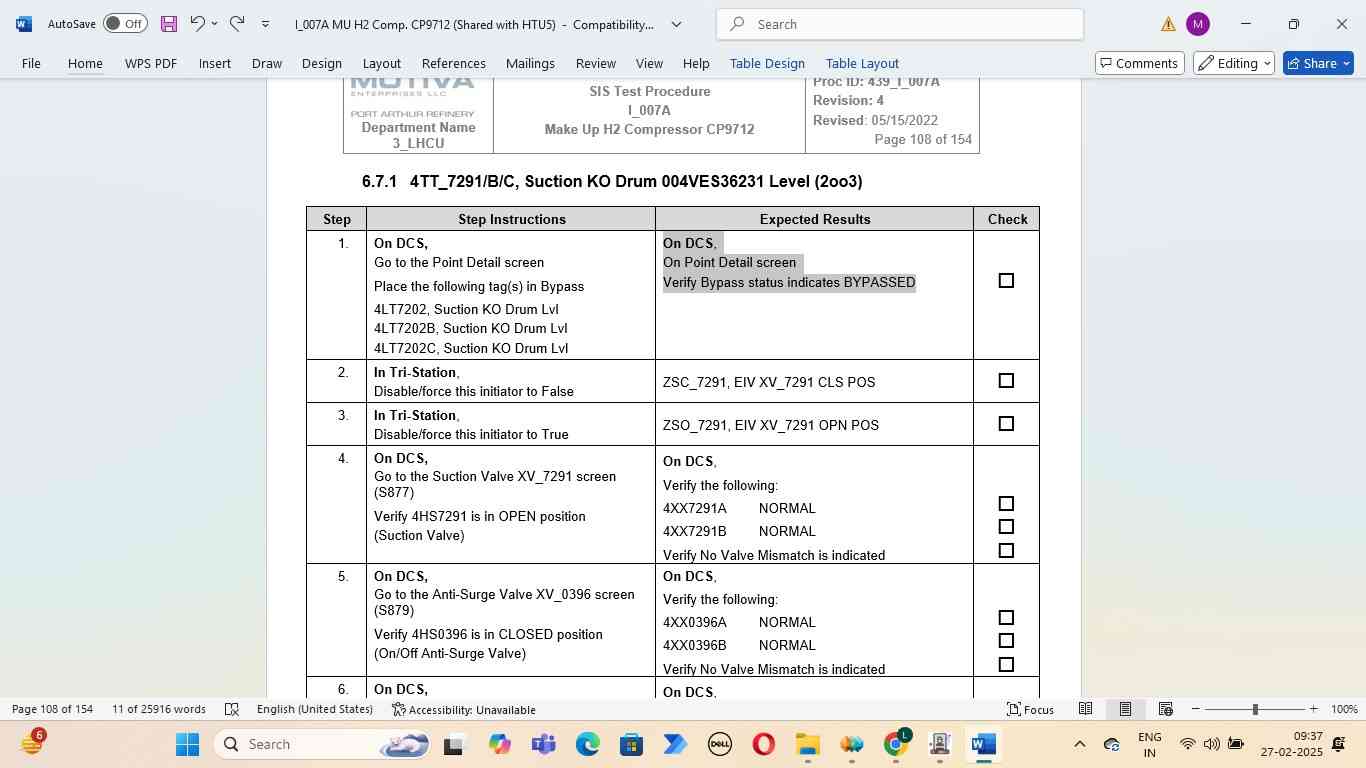This screenshot has width=1366, height=768.
Task: Click the Comments button
Action: coord(1138,63)
